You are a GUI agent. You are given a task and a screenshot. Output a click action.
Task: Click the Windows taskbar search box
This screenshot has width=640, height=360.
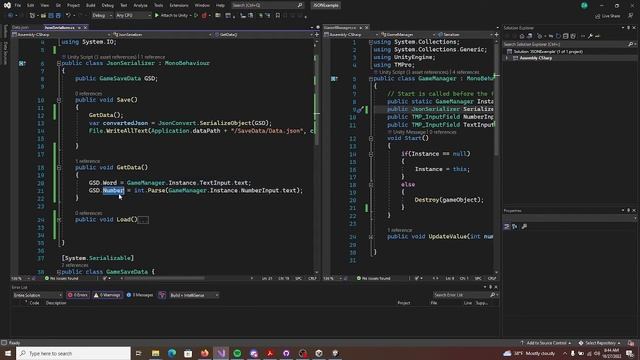point(73,353)
